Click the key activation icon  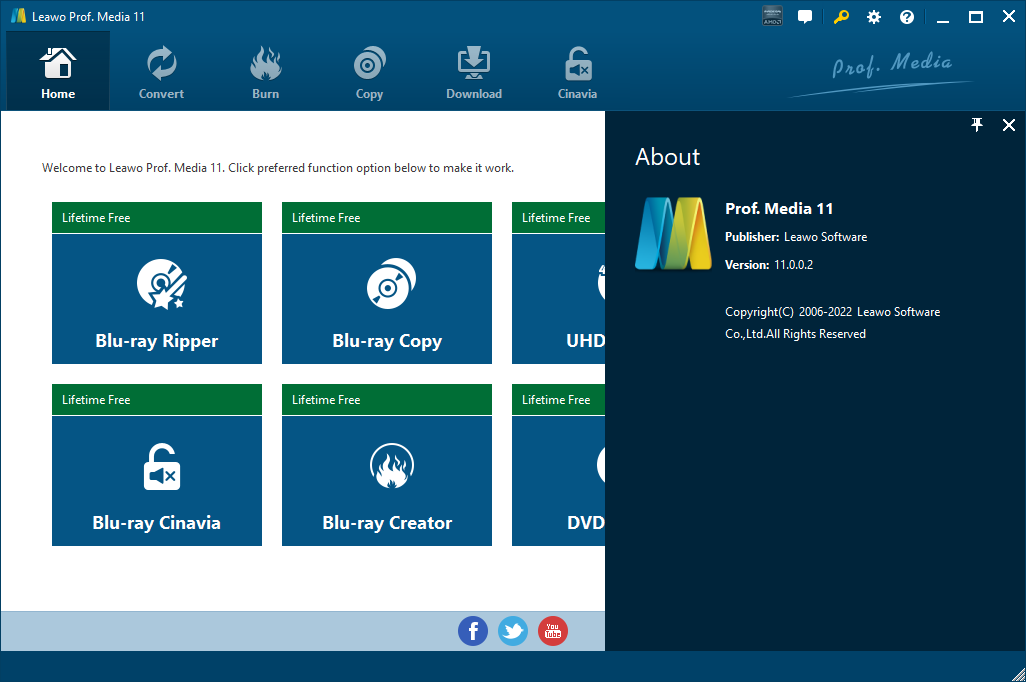point(841,17)
